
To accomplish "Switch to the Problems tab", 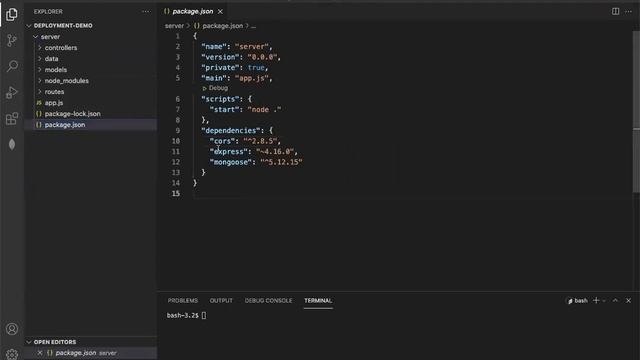I will 182,300.
